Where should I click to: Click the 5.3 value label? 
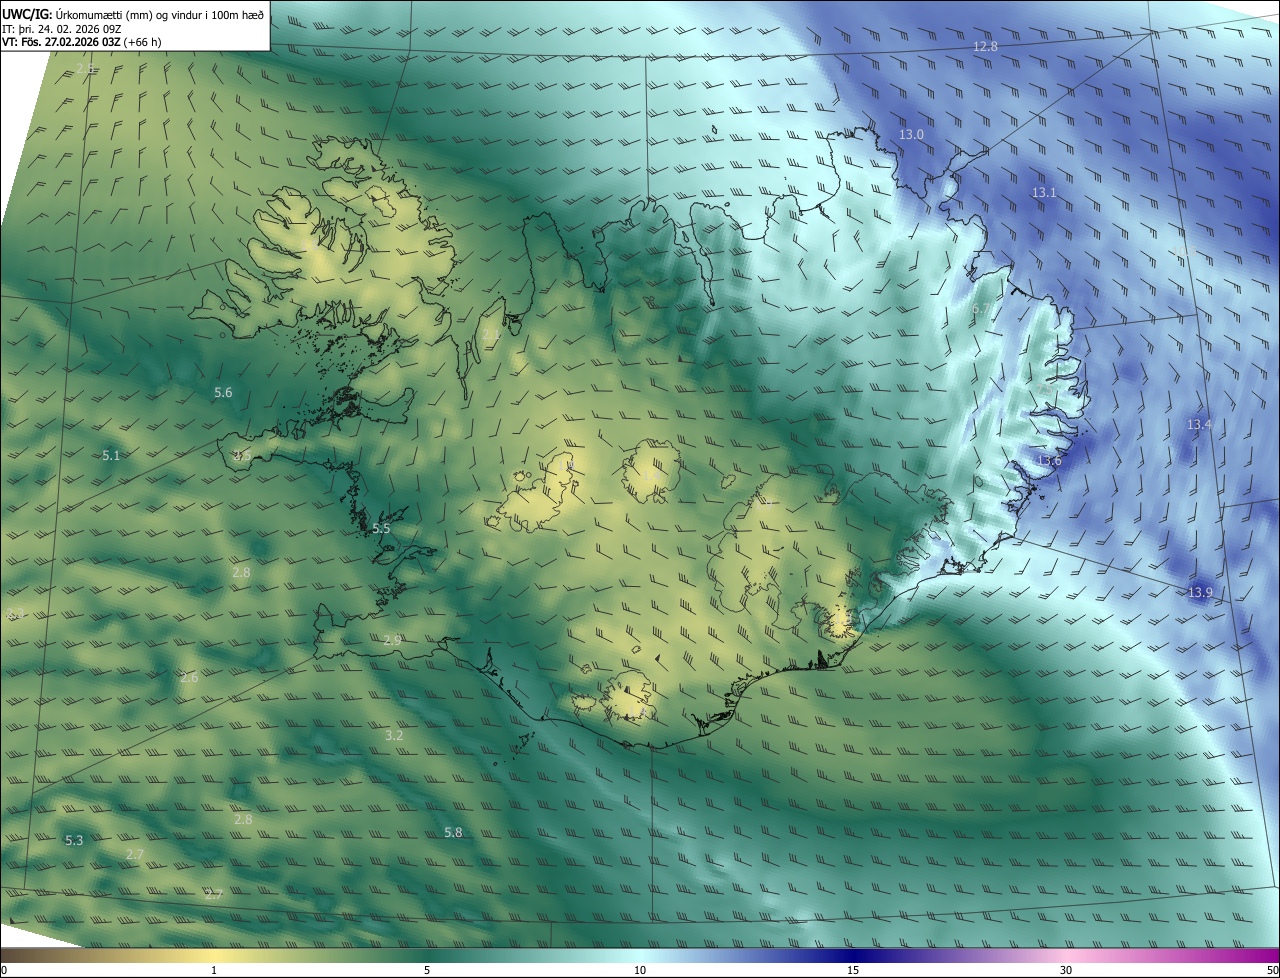pyautogui.click(x=74, y=840)
